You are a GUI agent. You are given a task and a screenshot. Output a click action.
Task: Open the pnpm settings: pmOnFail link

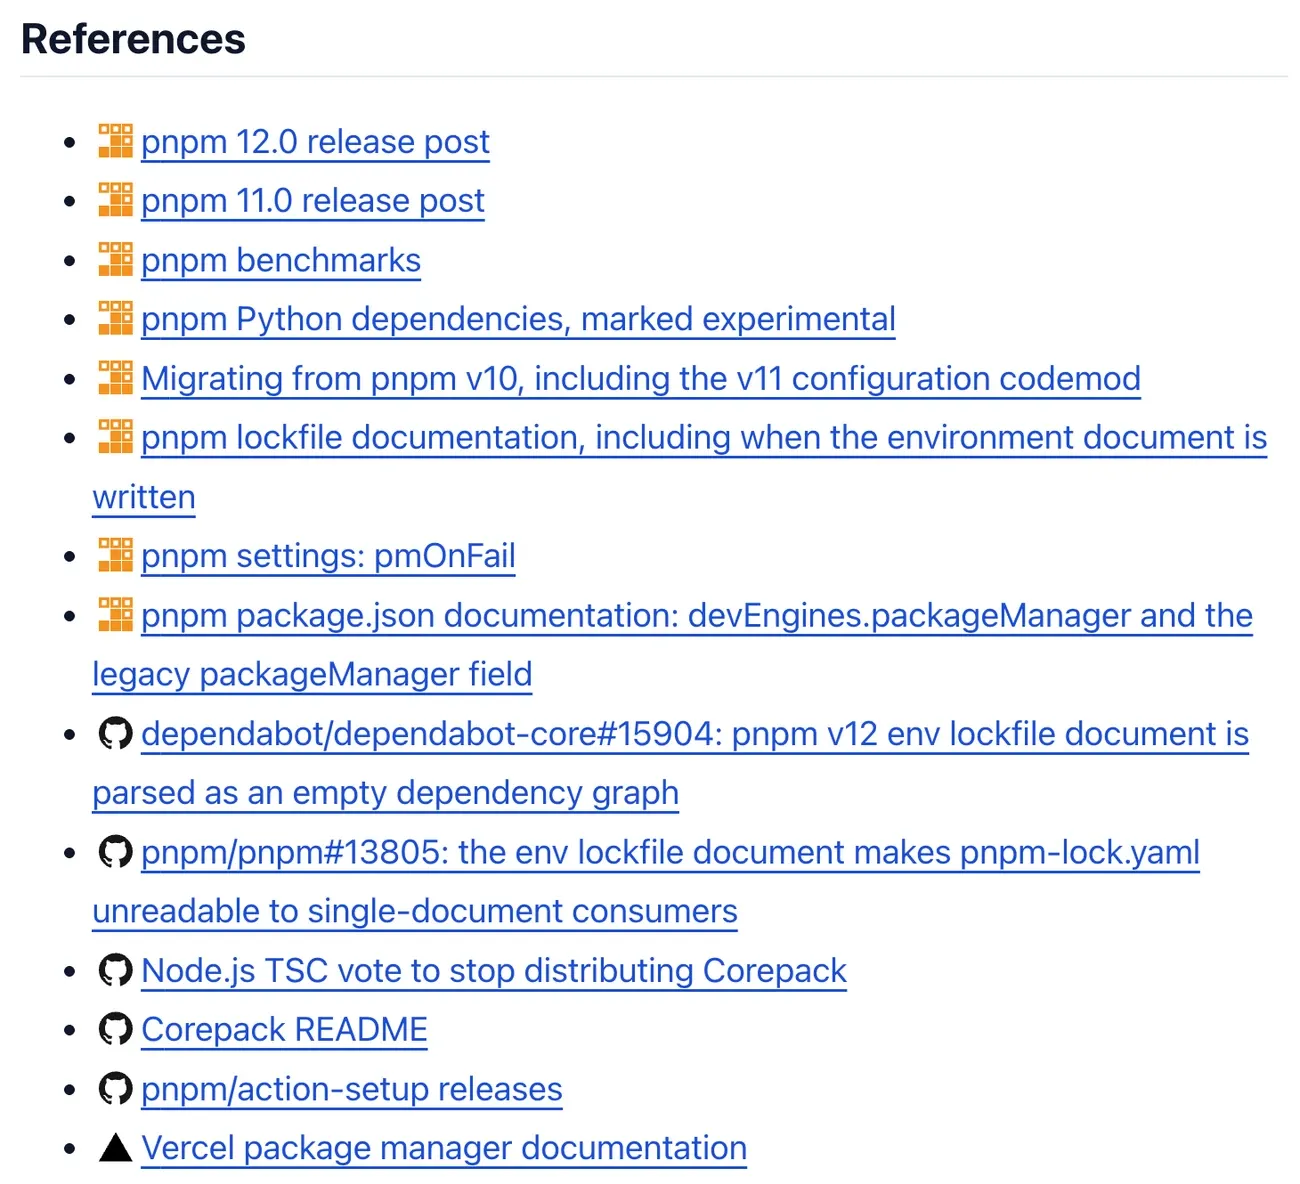click(x=328, y=556)
